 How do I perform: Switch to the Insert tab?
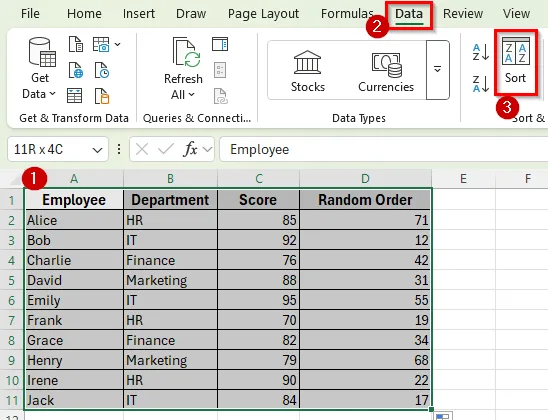click(139, 14)
